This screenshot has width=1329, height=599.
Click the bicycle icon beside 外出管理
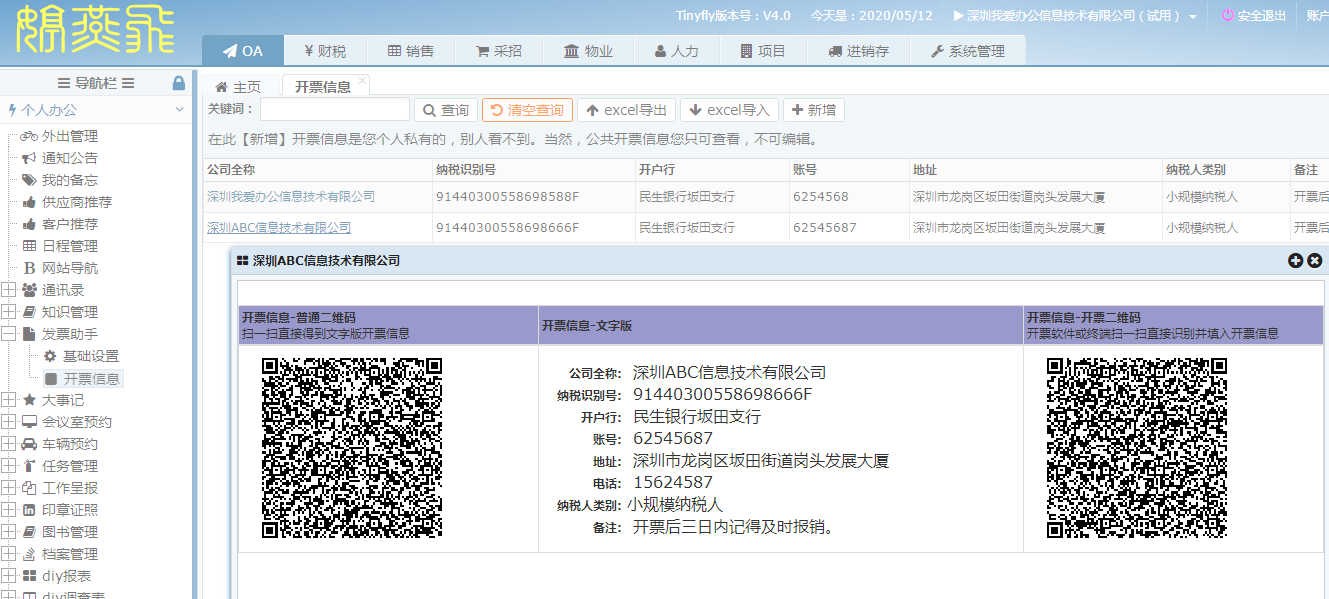[x=29, y=136]
